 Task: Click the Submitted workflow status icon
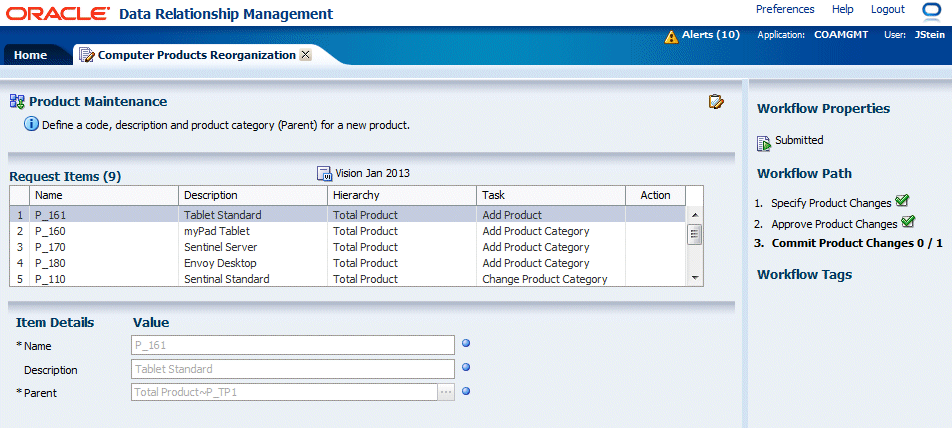[x=764, y=142]
